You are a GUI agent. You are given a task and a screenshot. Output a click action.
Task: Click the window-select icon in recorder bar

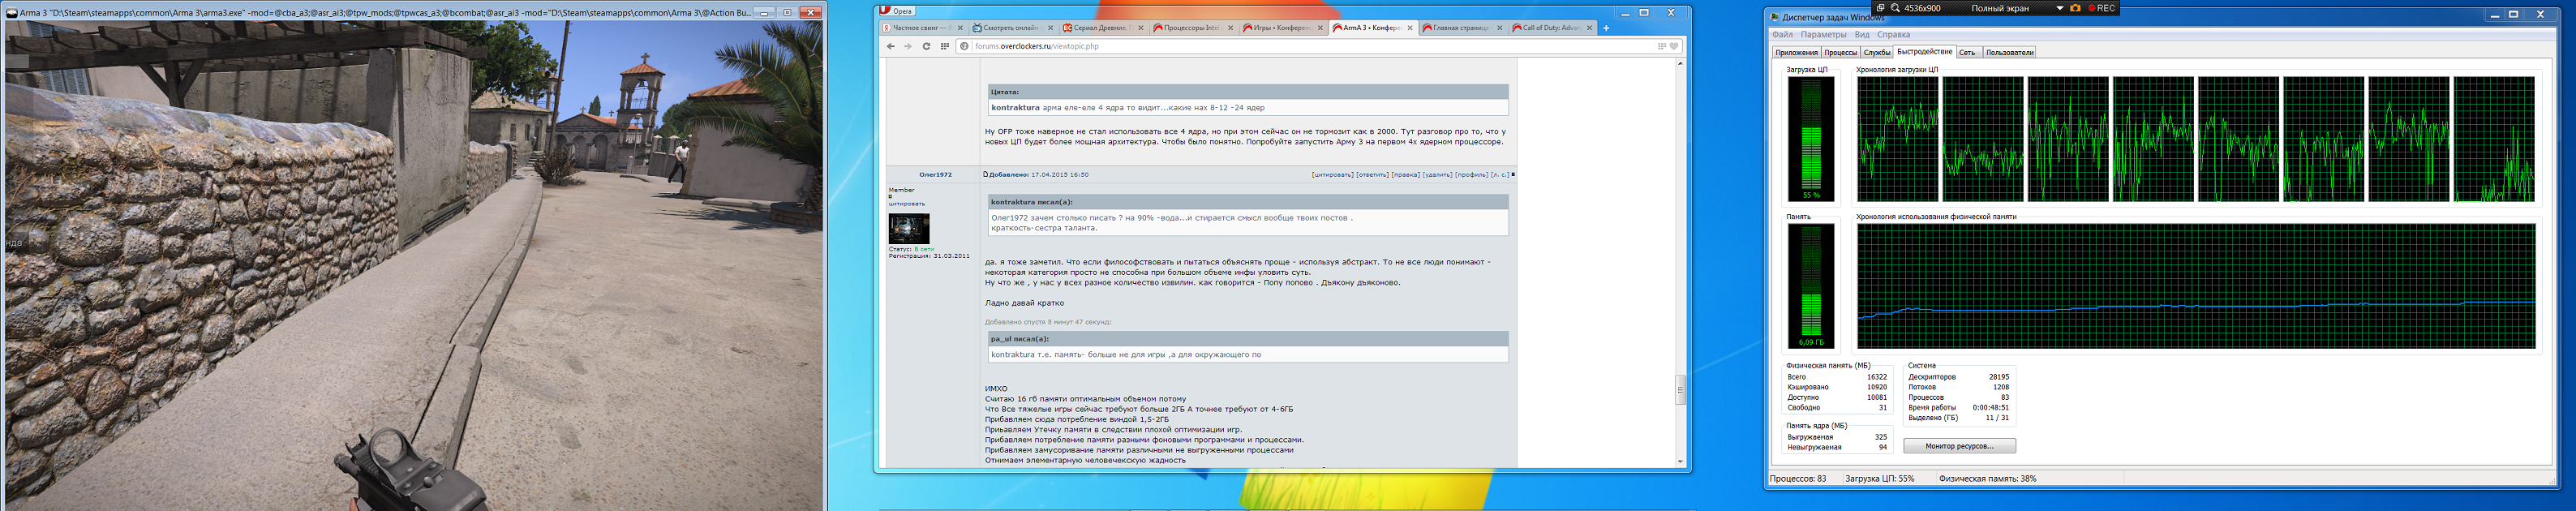[x=1880, y=8]
